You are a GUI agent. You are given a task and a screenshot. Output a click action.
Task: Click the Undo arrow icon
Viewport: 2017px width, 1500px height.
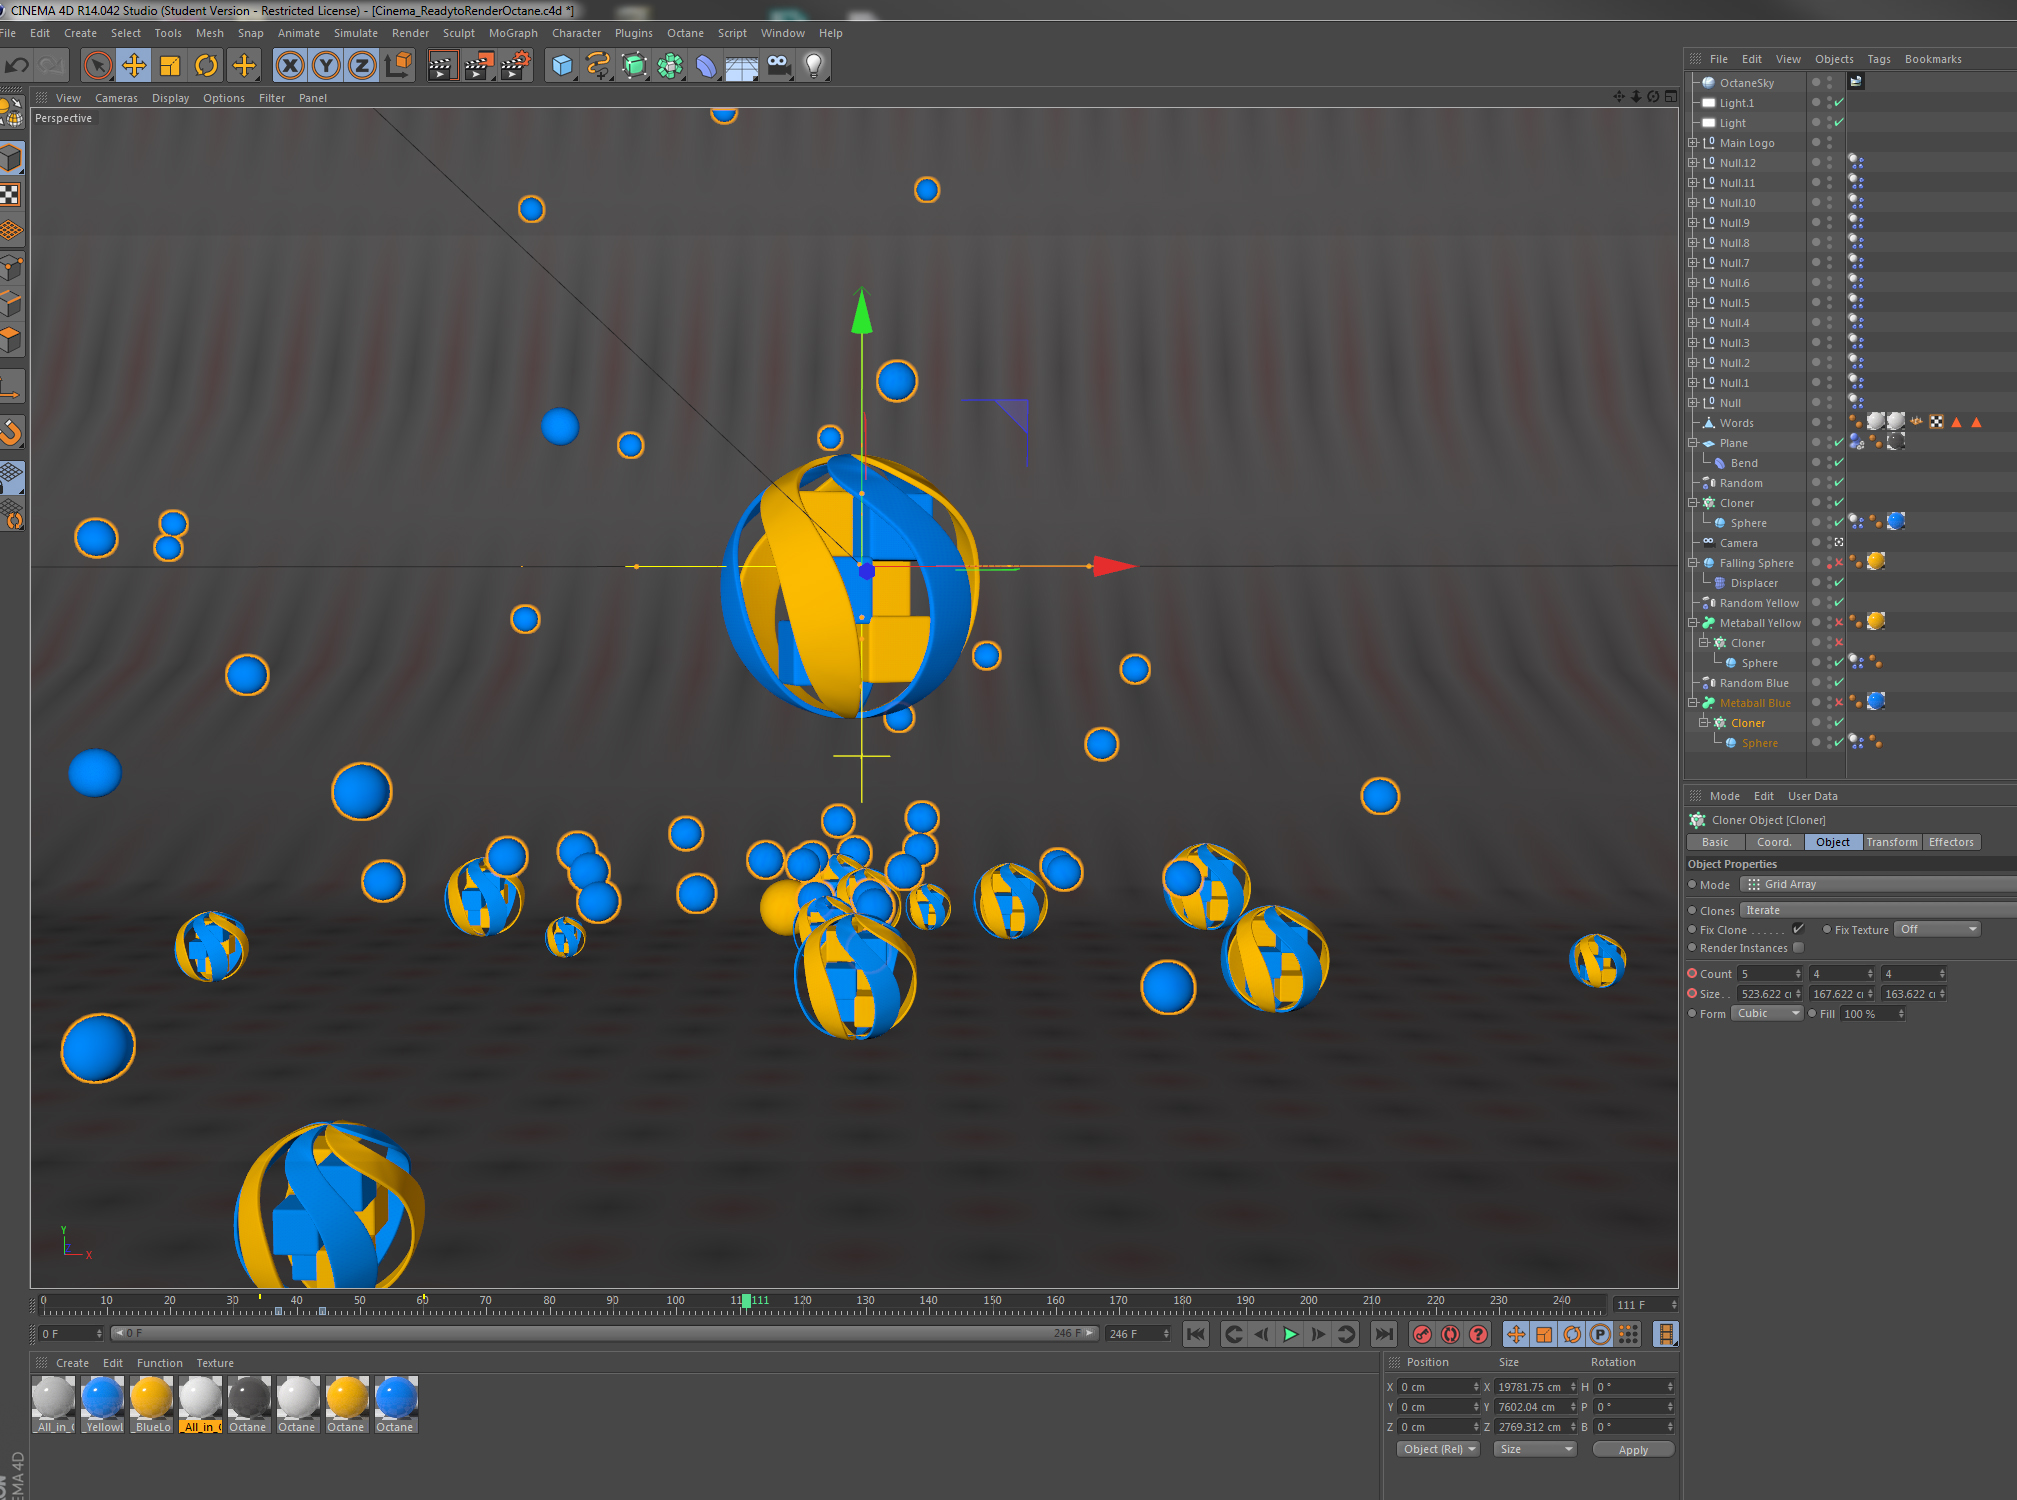(x=17, y=66)
